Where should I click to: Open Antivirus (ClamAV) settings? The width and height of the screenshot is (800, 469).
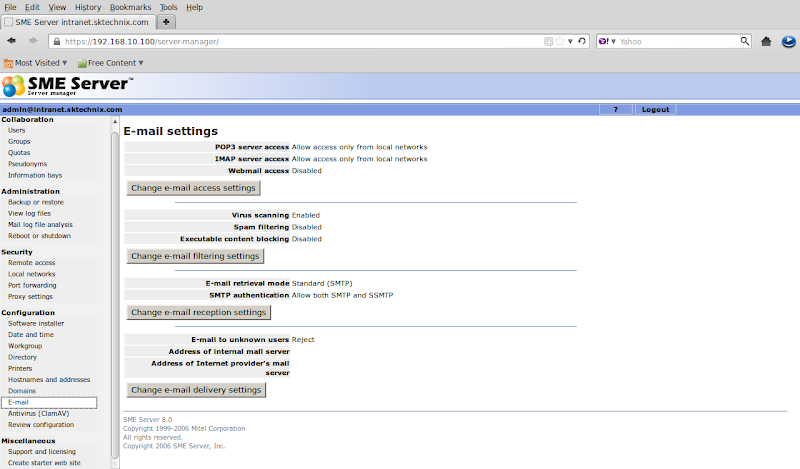coord(38,413)
